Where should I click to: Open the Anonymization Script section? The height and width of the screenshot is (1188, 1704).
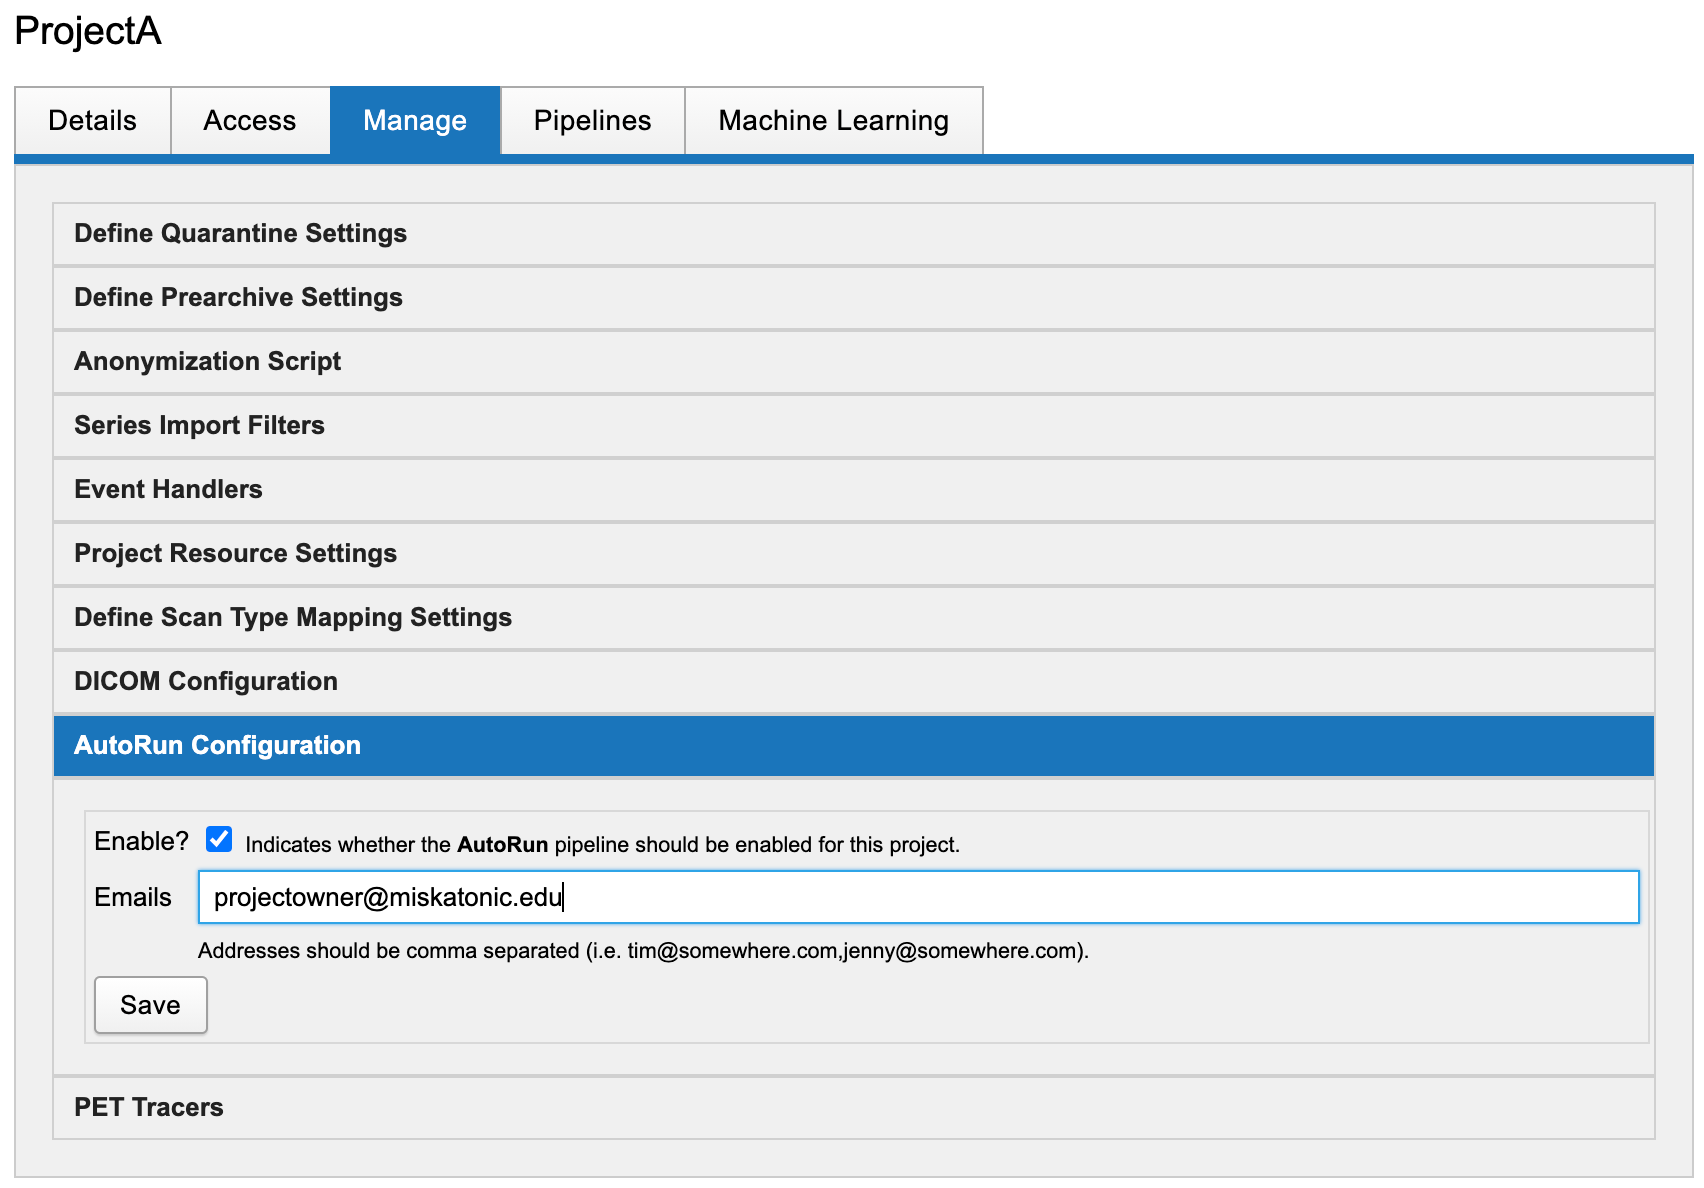(x=207, y=362)
